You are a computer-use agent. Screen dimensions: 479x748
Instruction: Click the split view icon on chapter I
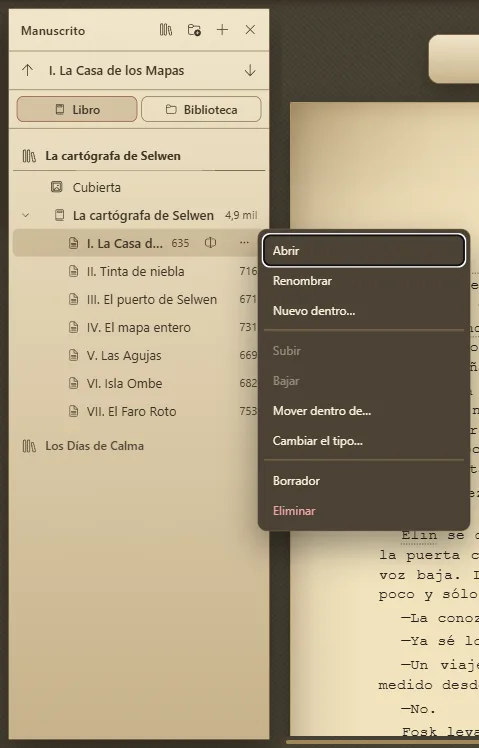[210, 243]
